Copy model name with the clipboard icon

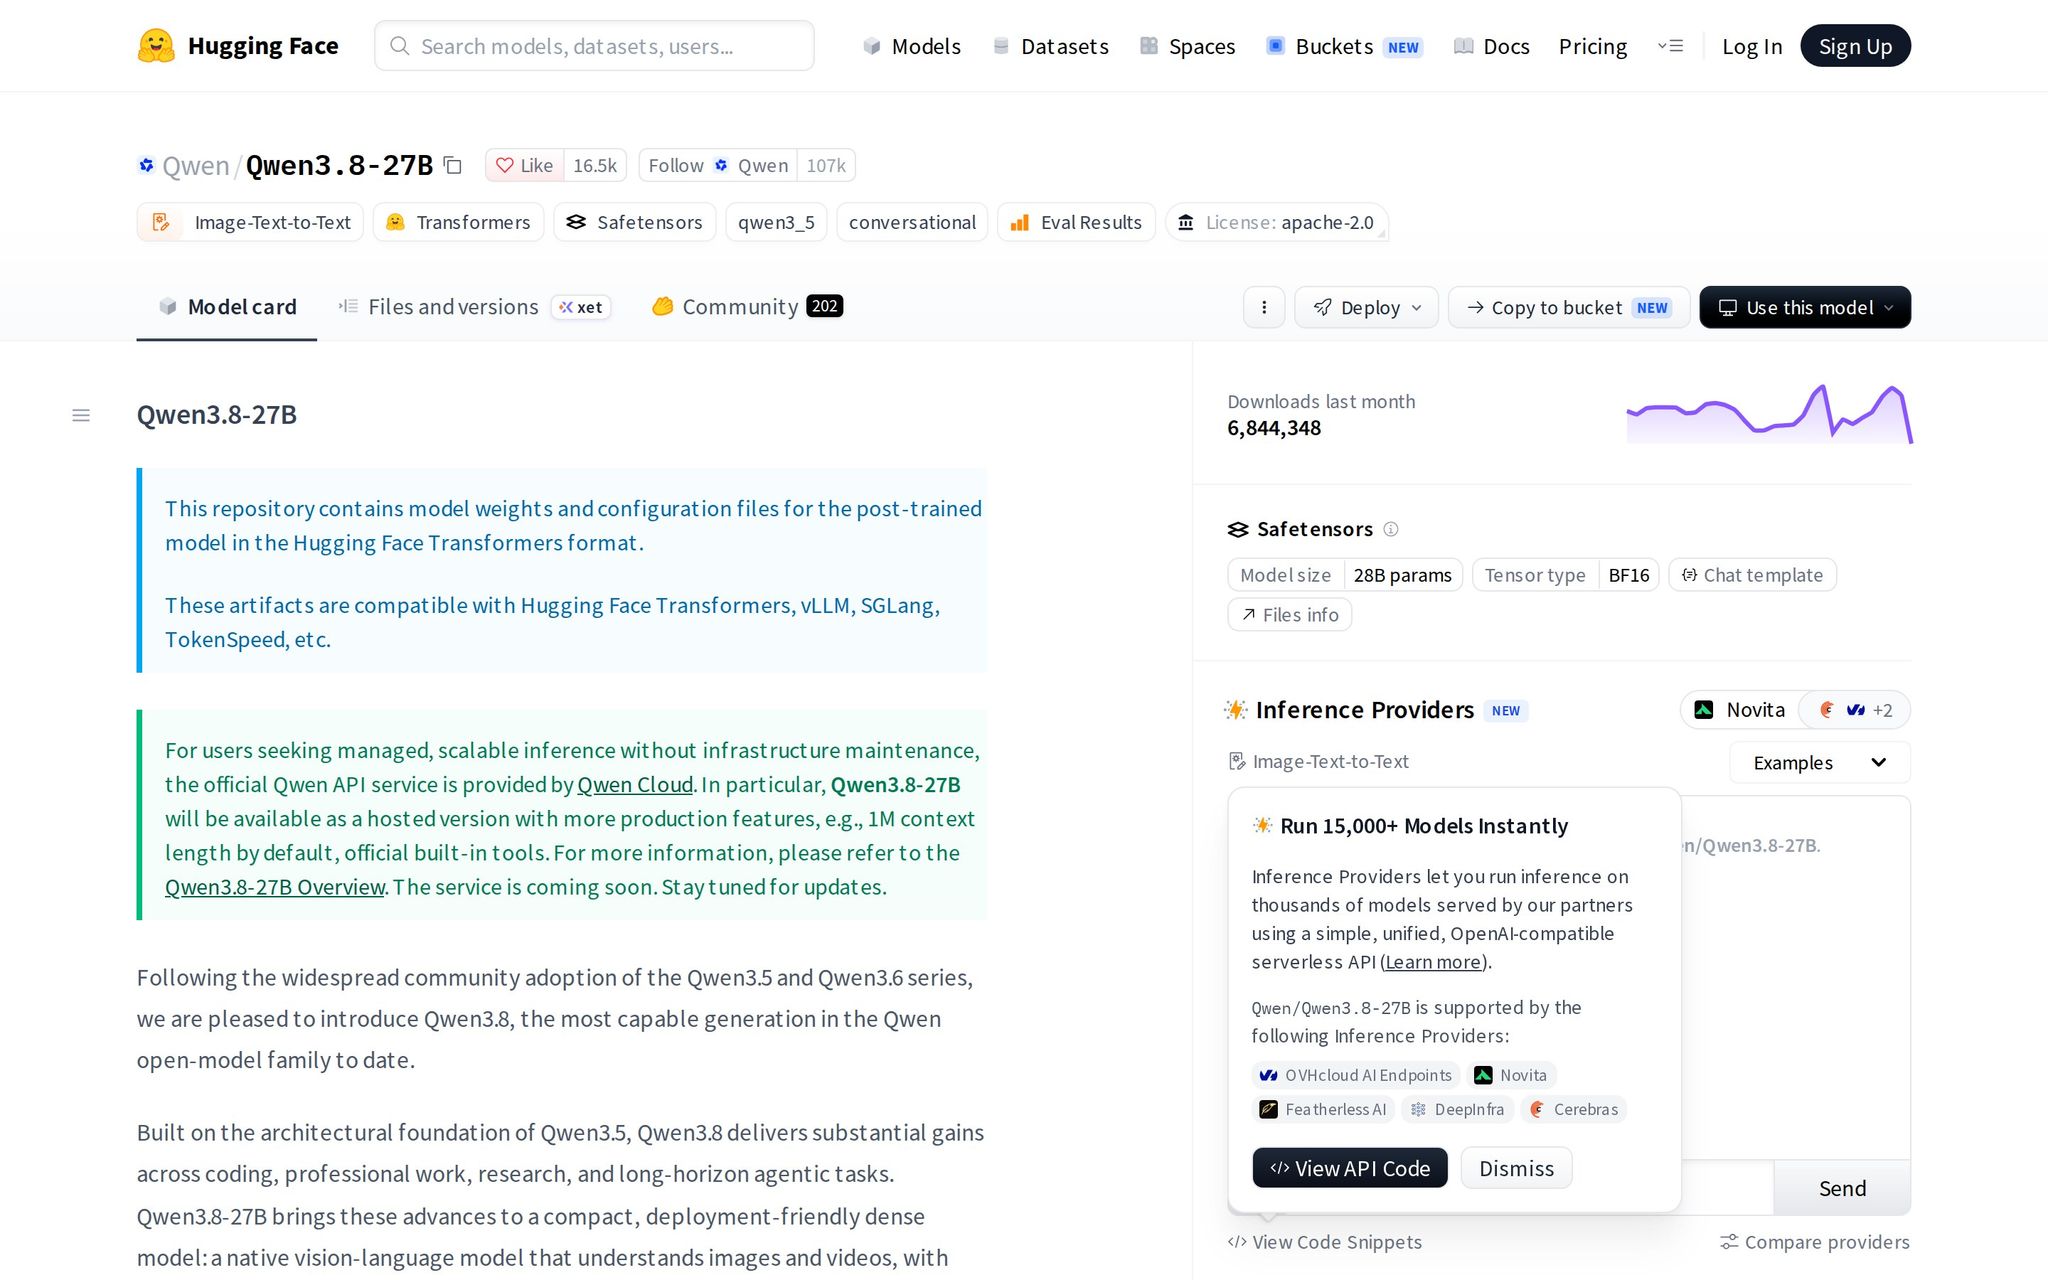click(453, 165)
